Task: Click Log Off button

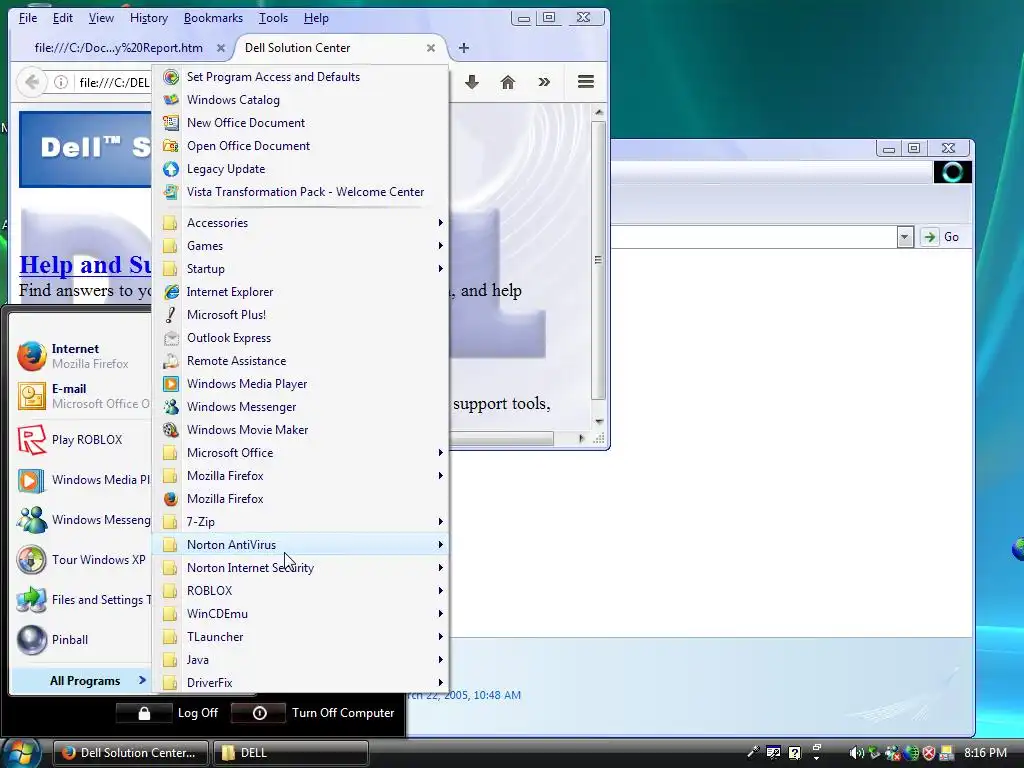Action: [x=168, y=713]
